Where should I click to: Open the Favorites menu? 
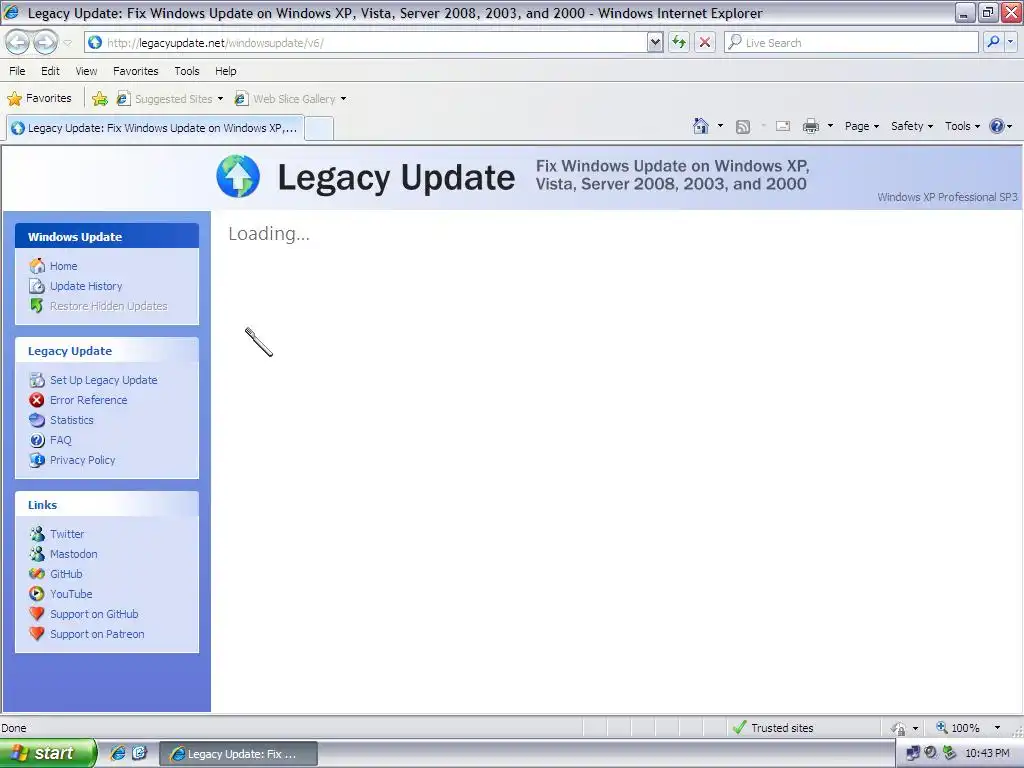pos(135,71)
